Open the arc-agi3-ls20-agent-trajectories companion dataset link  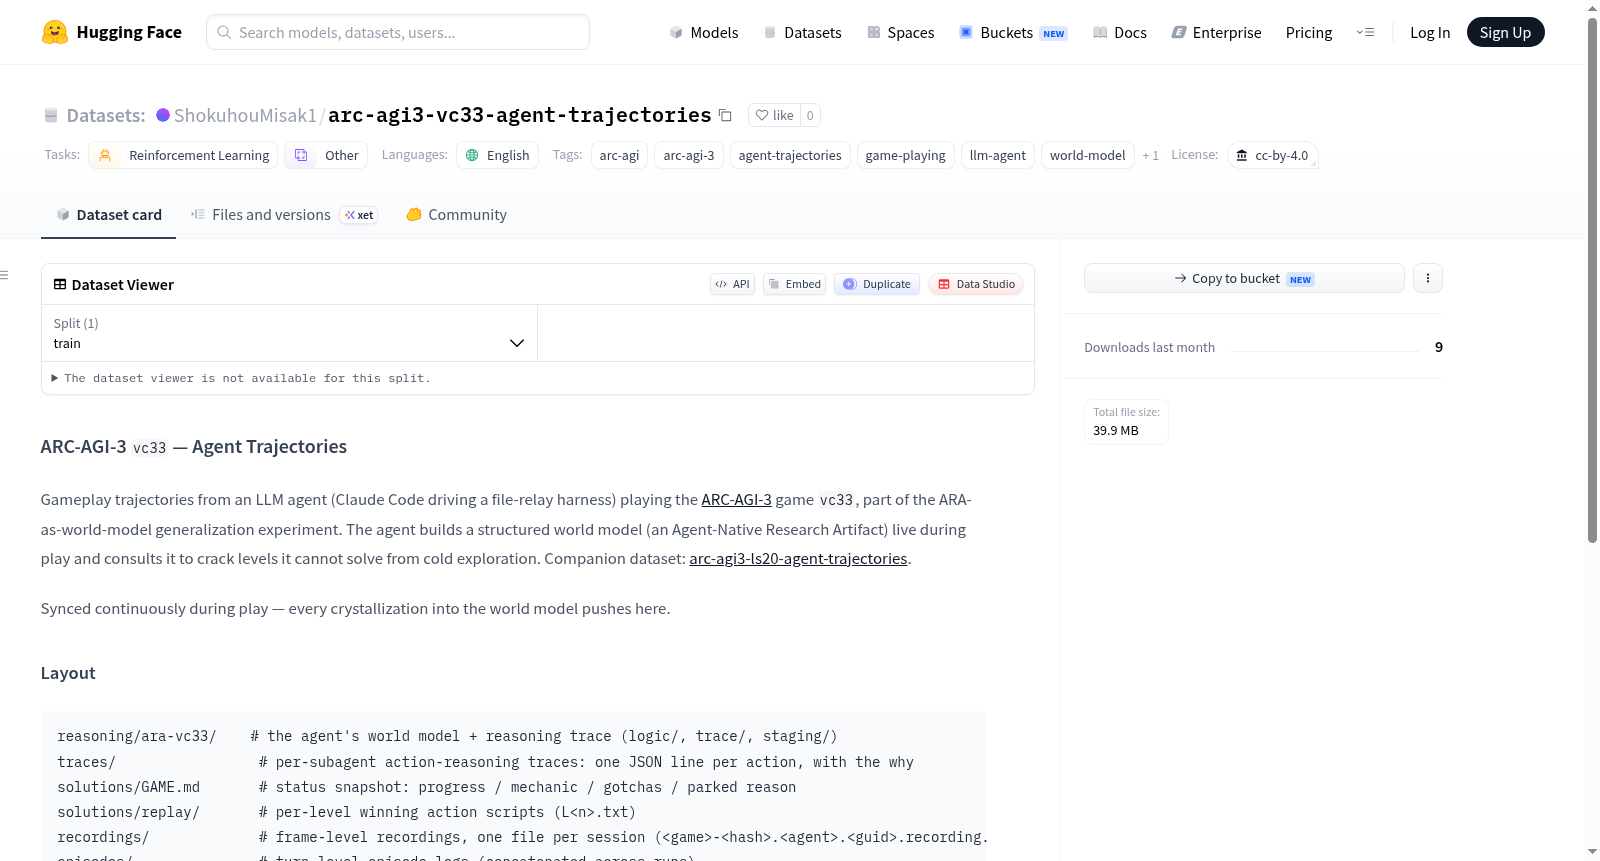point(798,559)
